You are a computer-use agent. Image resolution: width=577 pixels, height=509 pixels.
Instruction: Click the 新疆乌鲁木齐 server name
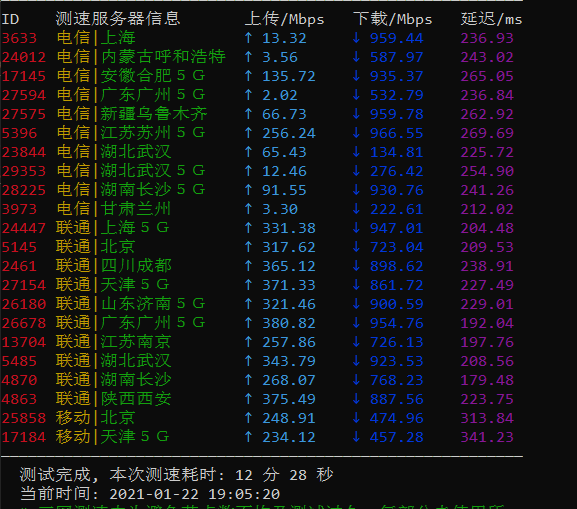point(154,114)
